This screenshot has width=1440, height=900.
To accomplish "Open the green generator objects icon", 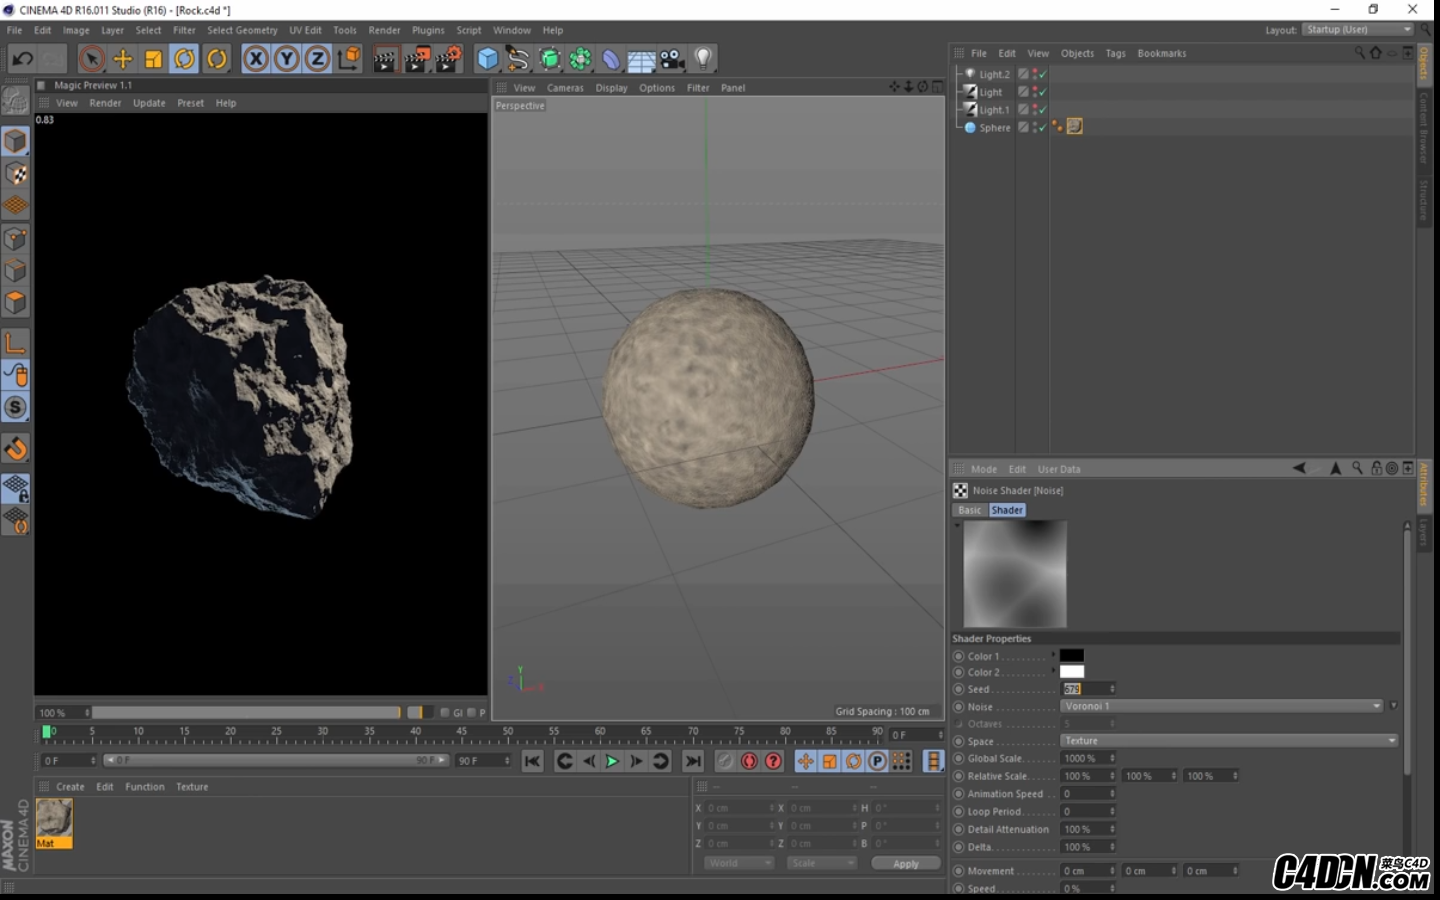I will click(x=550, y=59).
